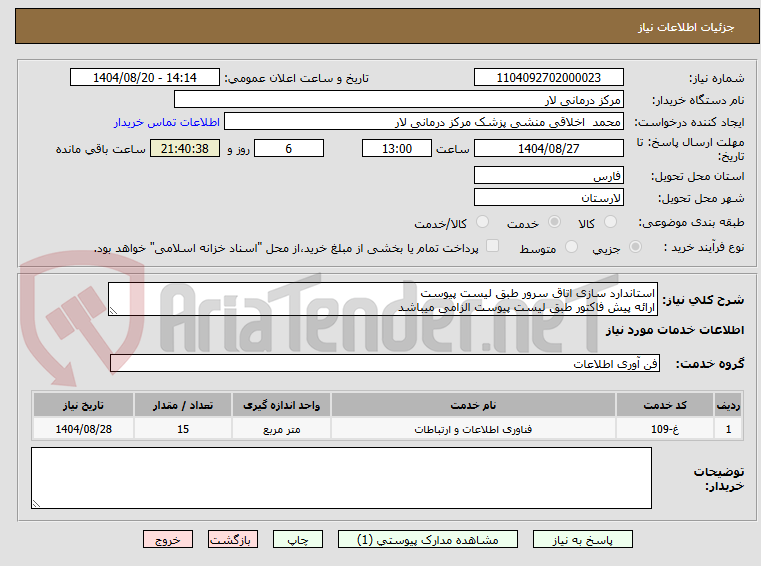Image resolution: width=761 pixels, height=566 pixels.
Task: Click the description text area's corner grip
Action: coord(113,311)
